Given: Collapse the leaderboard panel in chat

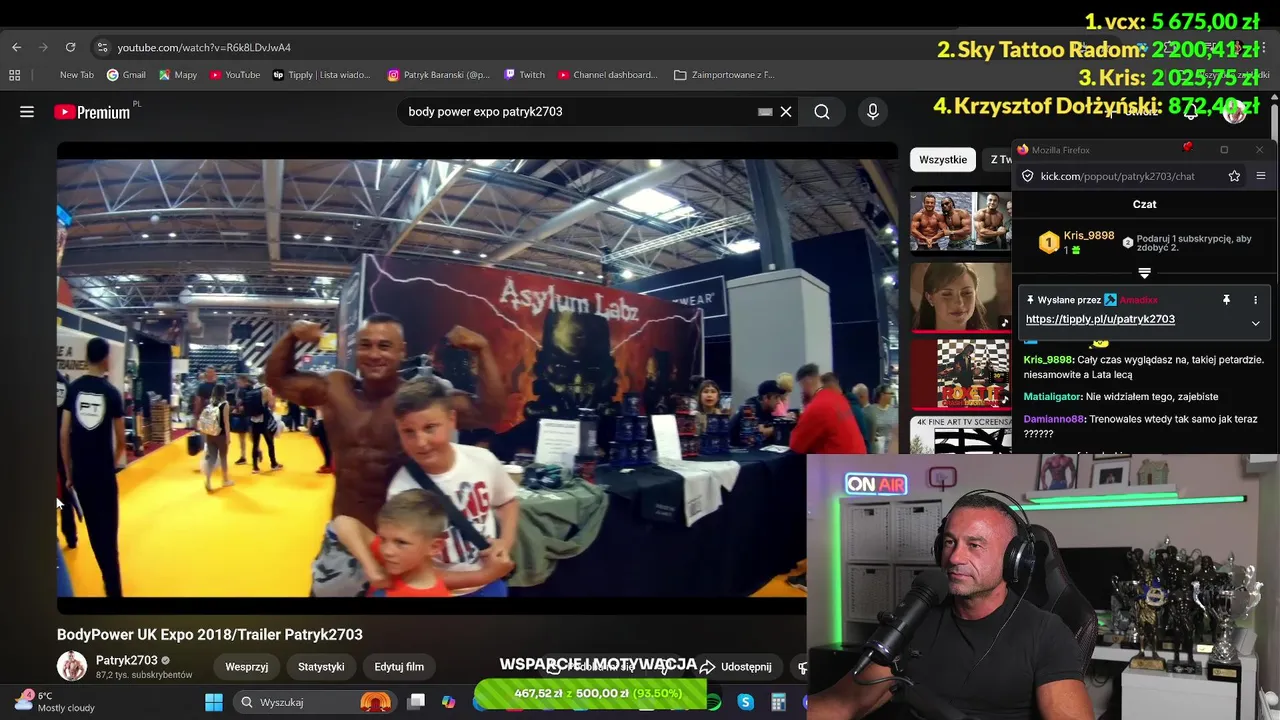Looking at the screenshot, I should click(1144, 273).
